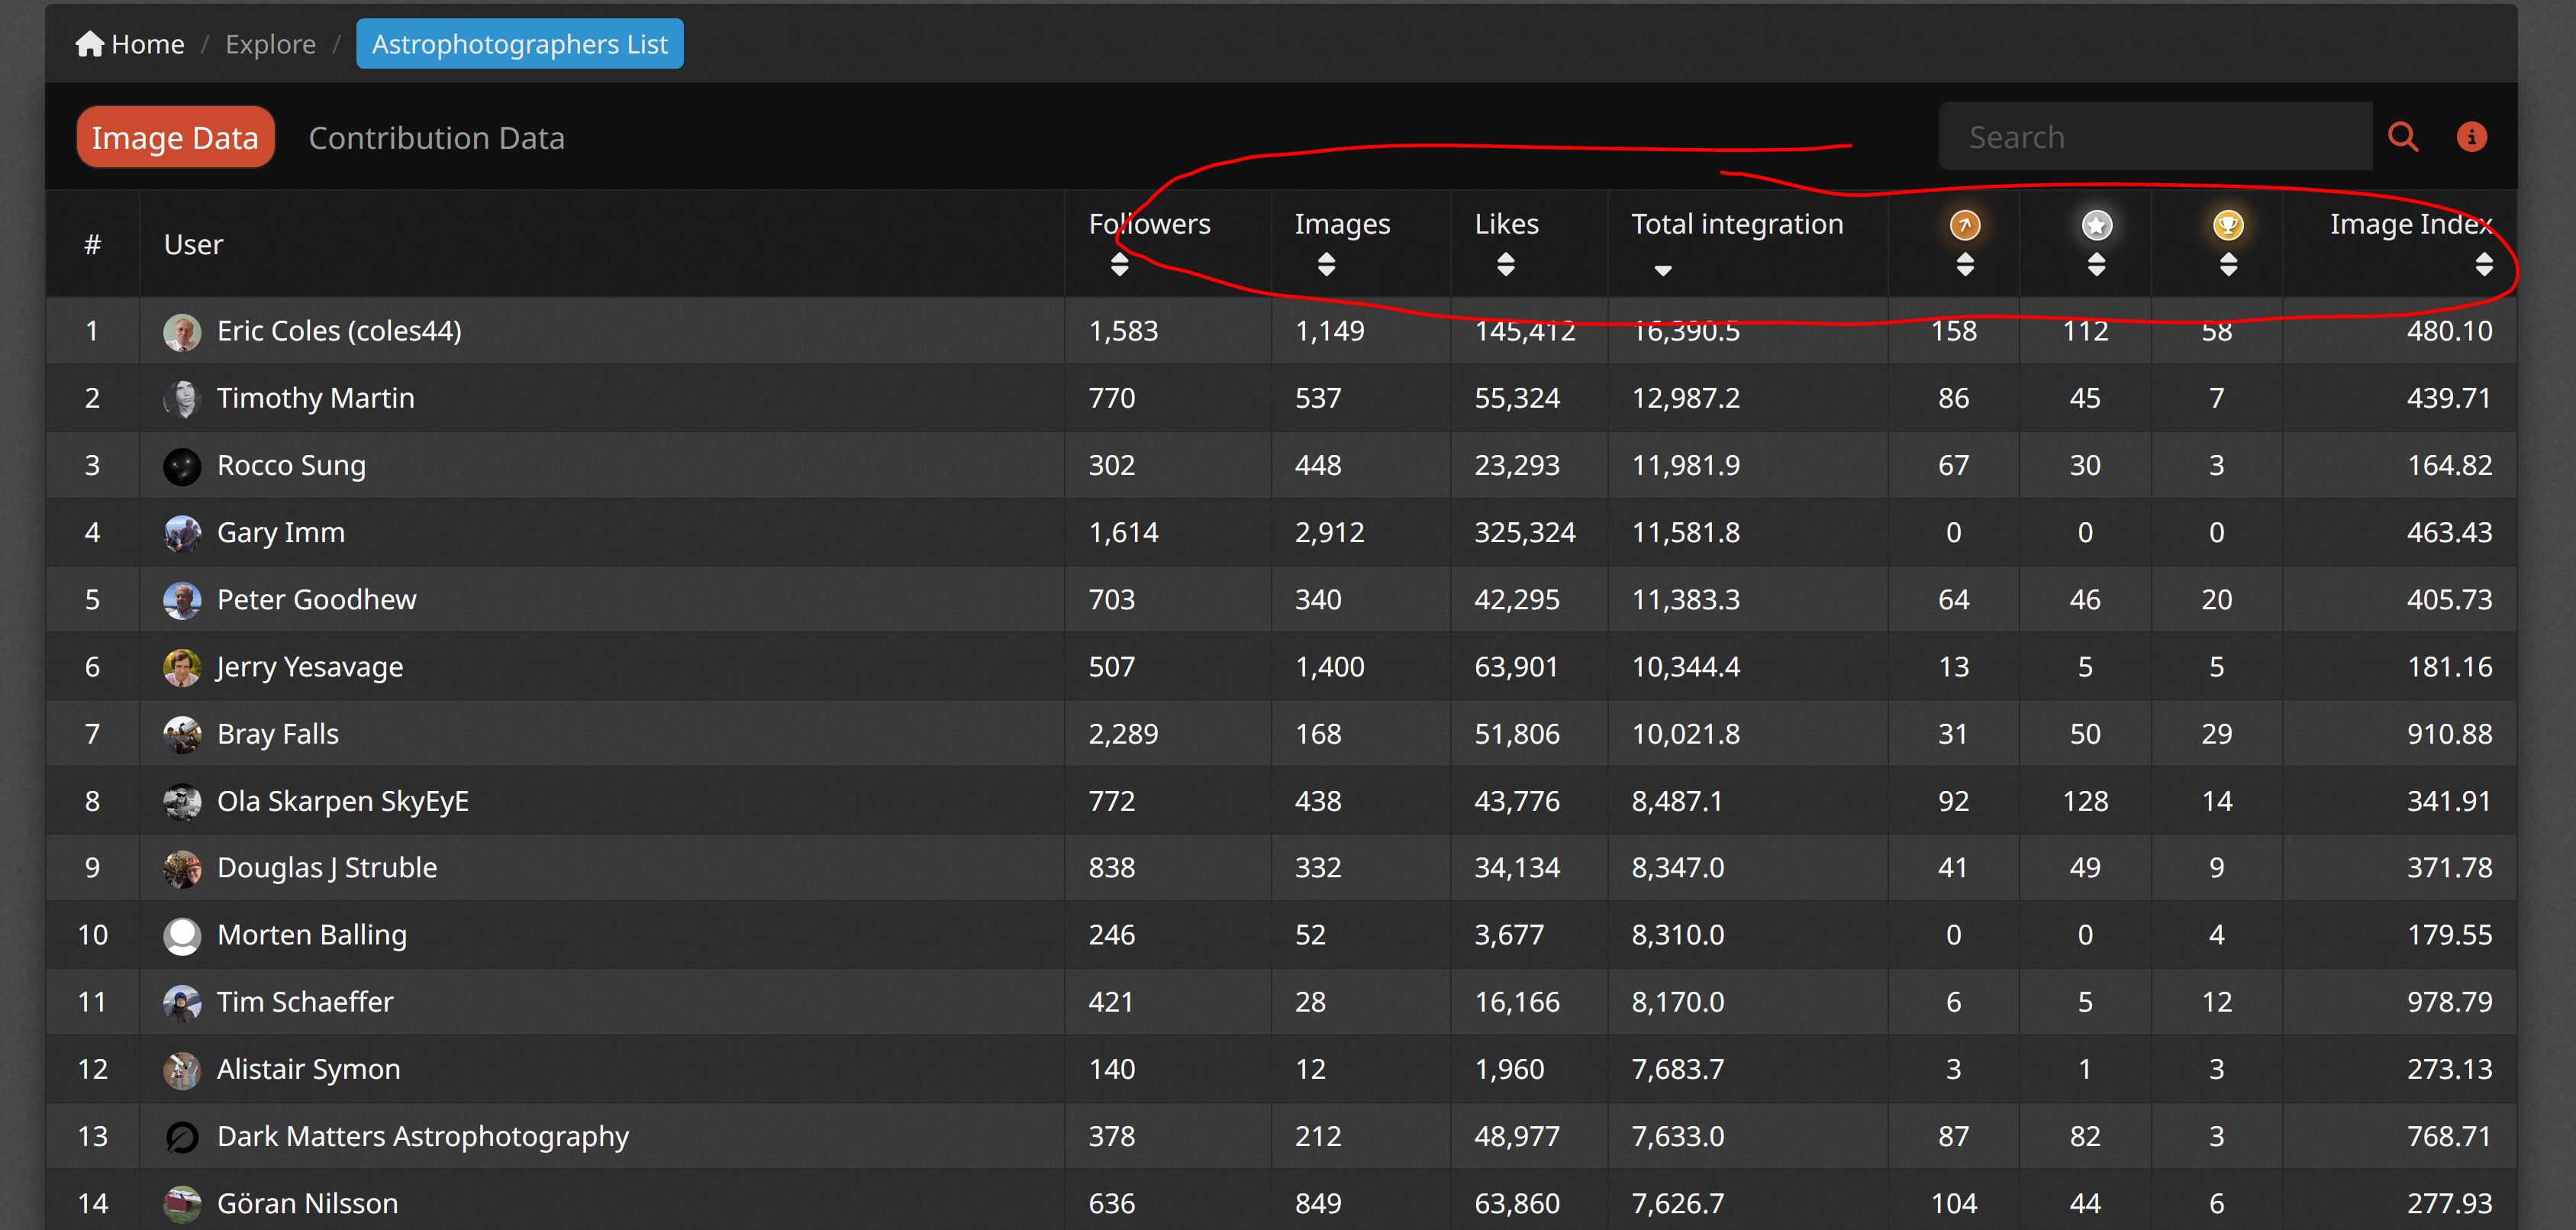Click Total integration value 7,683.7
Screen dimensions: 2576x1230
point(1677,1069)
